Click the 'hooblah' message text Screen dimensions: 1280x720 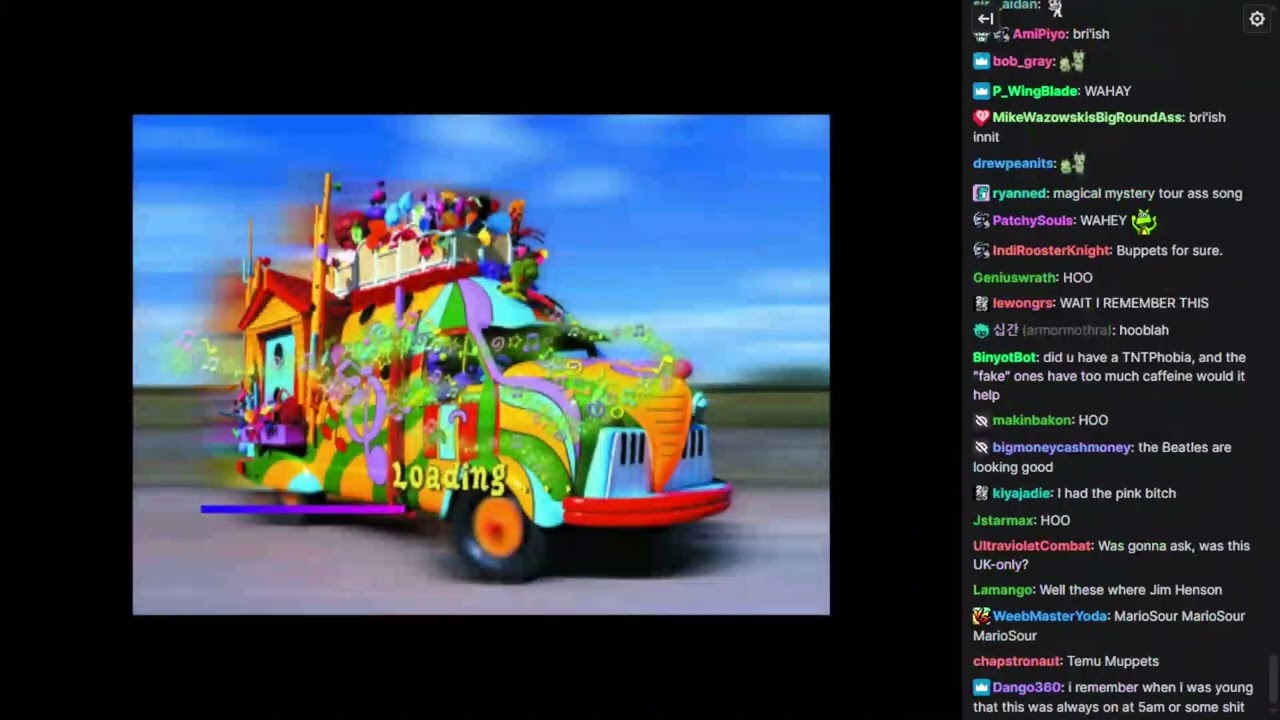[x=1144, y=330]
